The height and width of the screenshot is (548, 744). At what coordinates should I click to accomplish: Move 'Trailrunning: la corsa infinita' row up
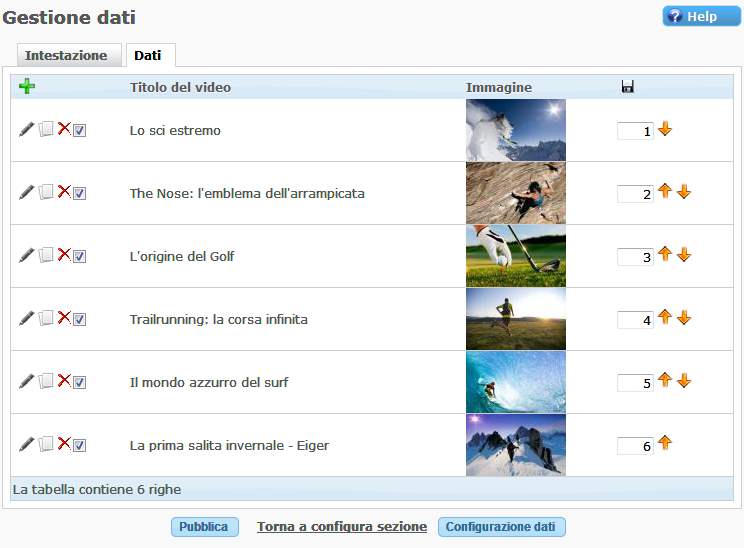point(665,318)
